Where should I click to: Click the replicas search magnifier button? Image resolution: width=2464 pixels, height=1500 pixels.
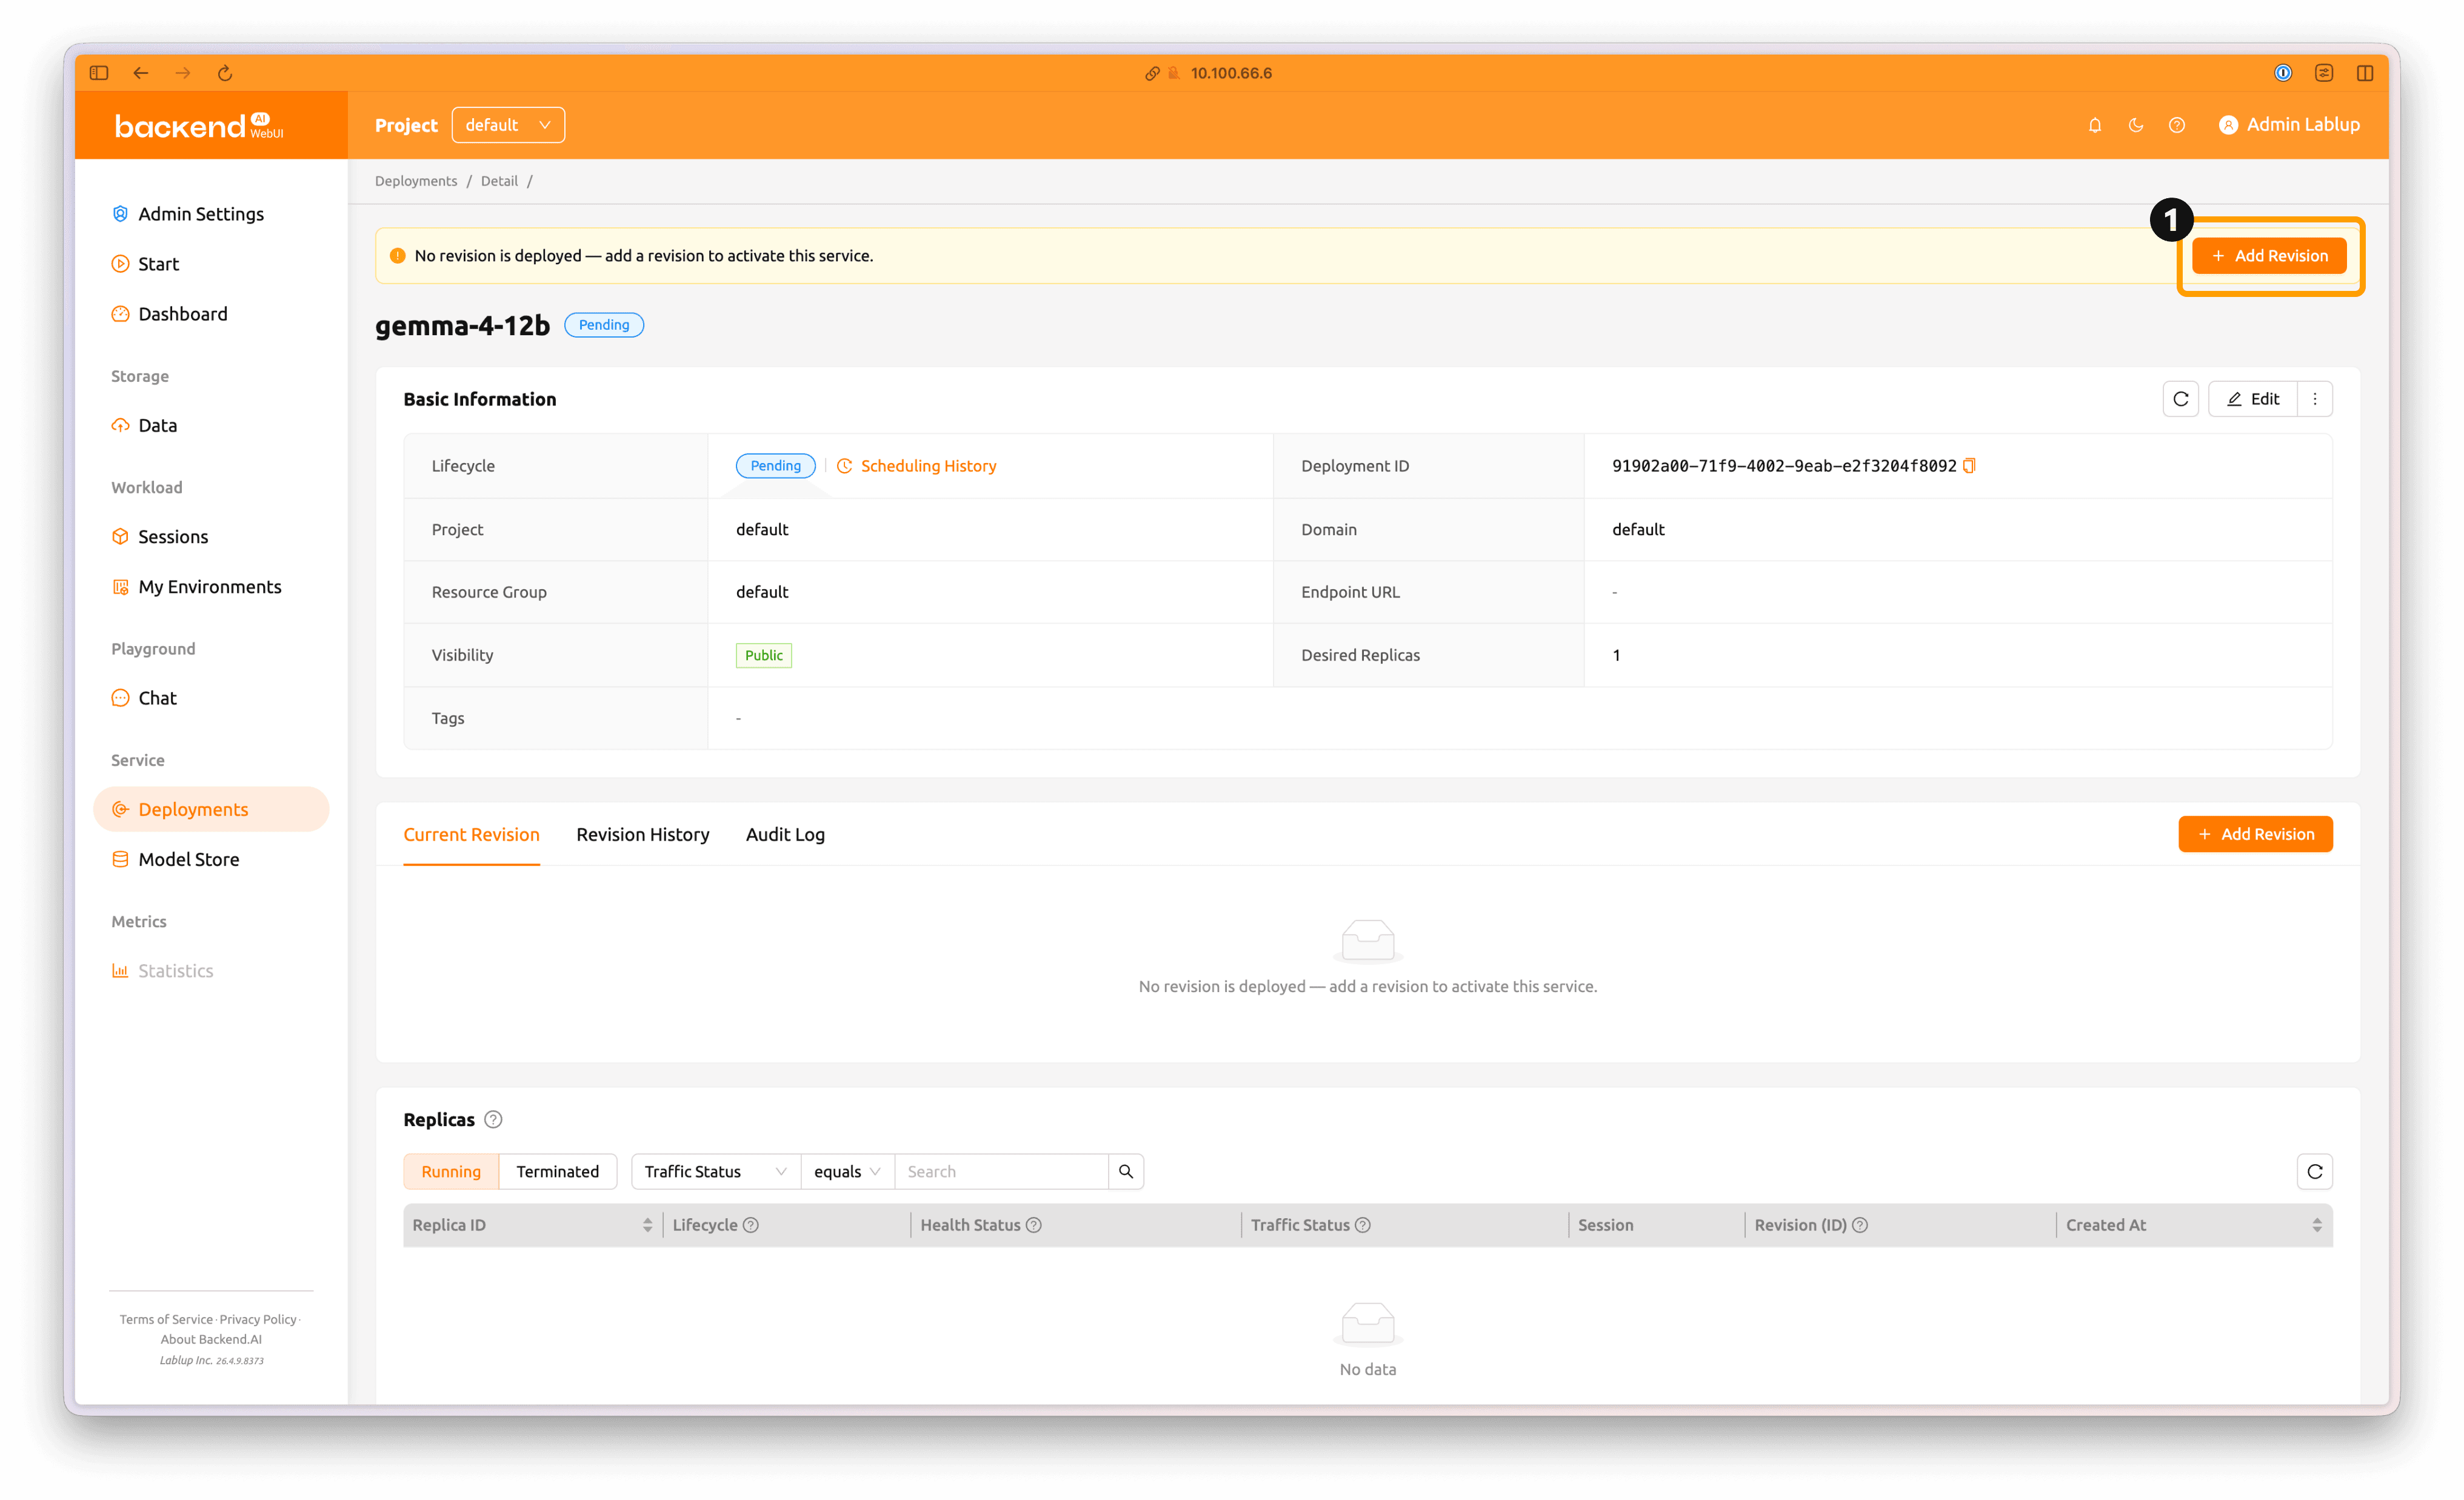click(x=1126, y=1172)
